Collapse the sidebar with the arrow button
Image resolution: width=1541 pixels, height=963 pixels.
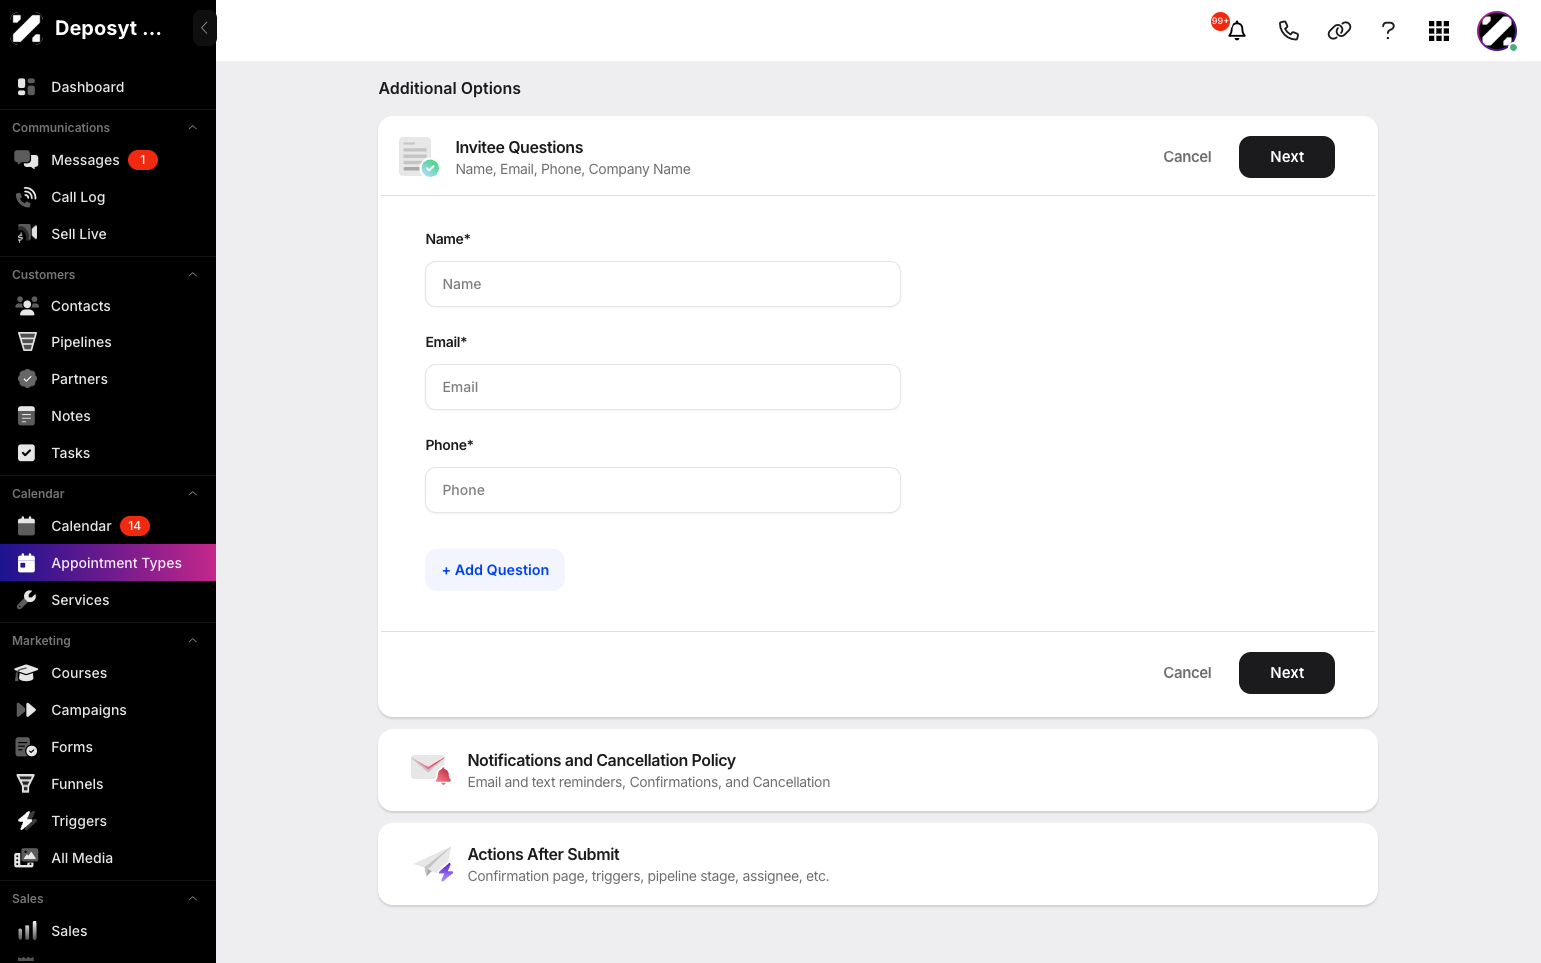tap(204, 28)
